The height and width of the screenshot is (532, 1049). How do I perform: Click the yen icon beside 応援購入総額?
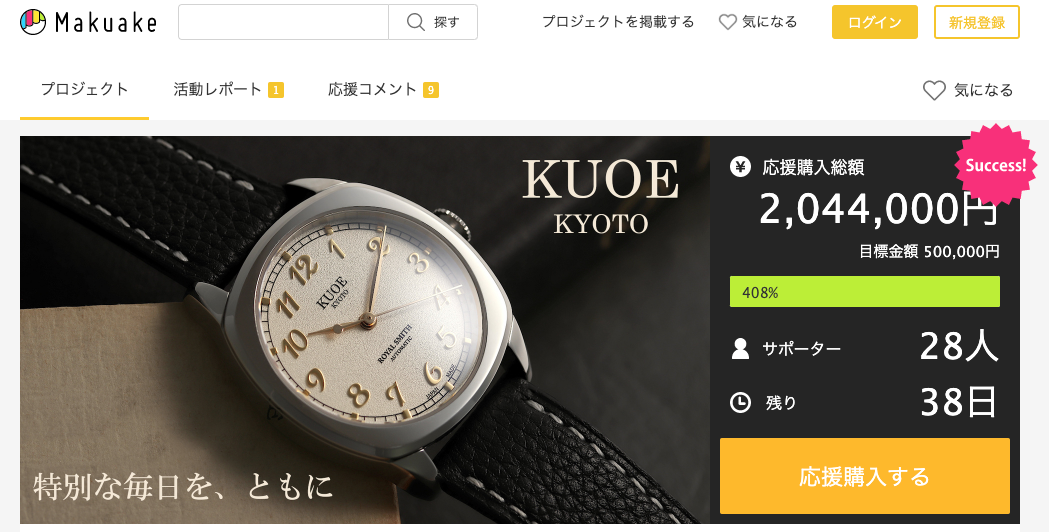tap(740, 166)
